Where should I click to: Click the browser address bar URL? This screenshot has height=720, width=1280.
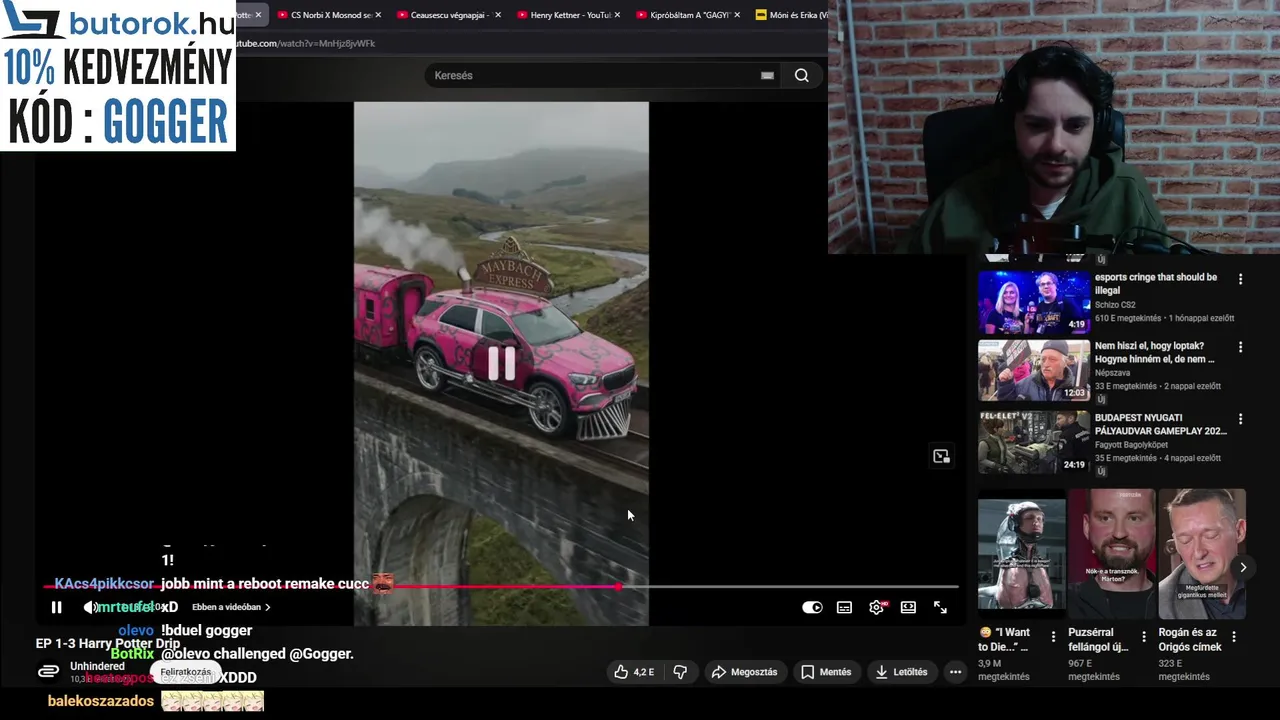tap(305, 43)
